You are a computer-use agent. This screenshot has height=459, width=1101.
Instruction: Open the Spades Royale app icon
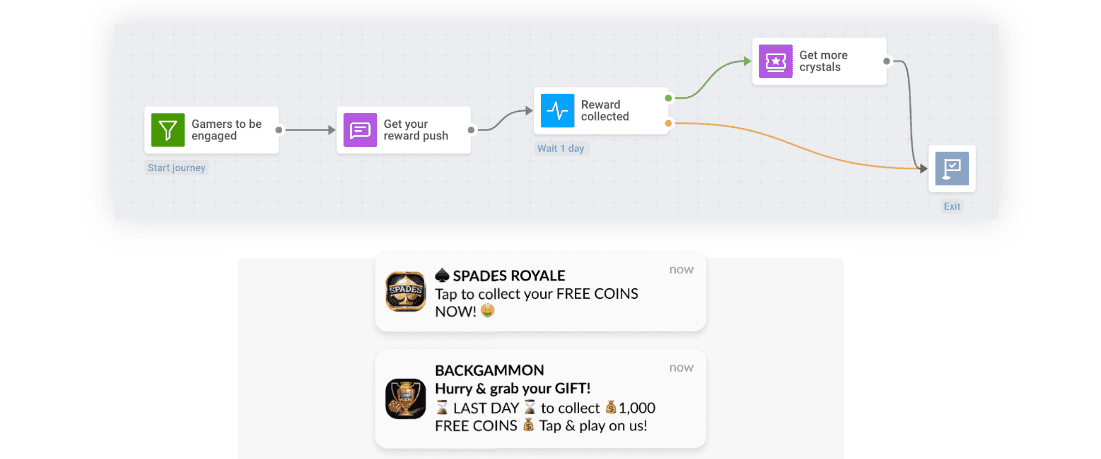405,294
